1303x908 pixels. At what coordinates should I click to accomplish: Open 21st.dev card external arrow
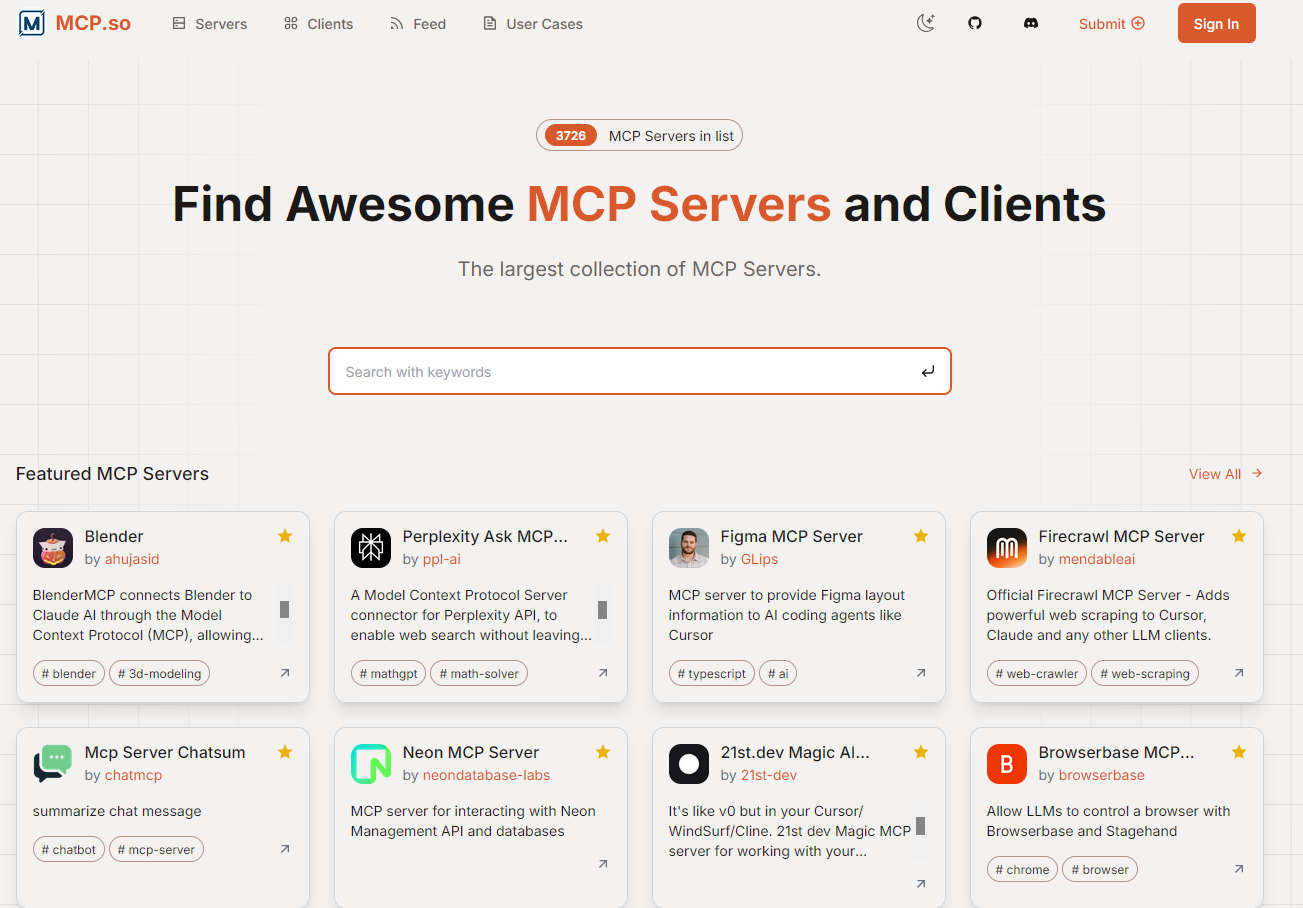click(921, 884)
